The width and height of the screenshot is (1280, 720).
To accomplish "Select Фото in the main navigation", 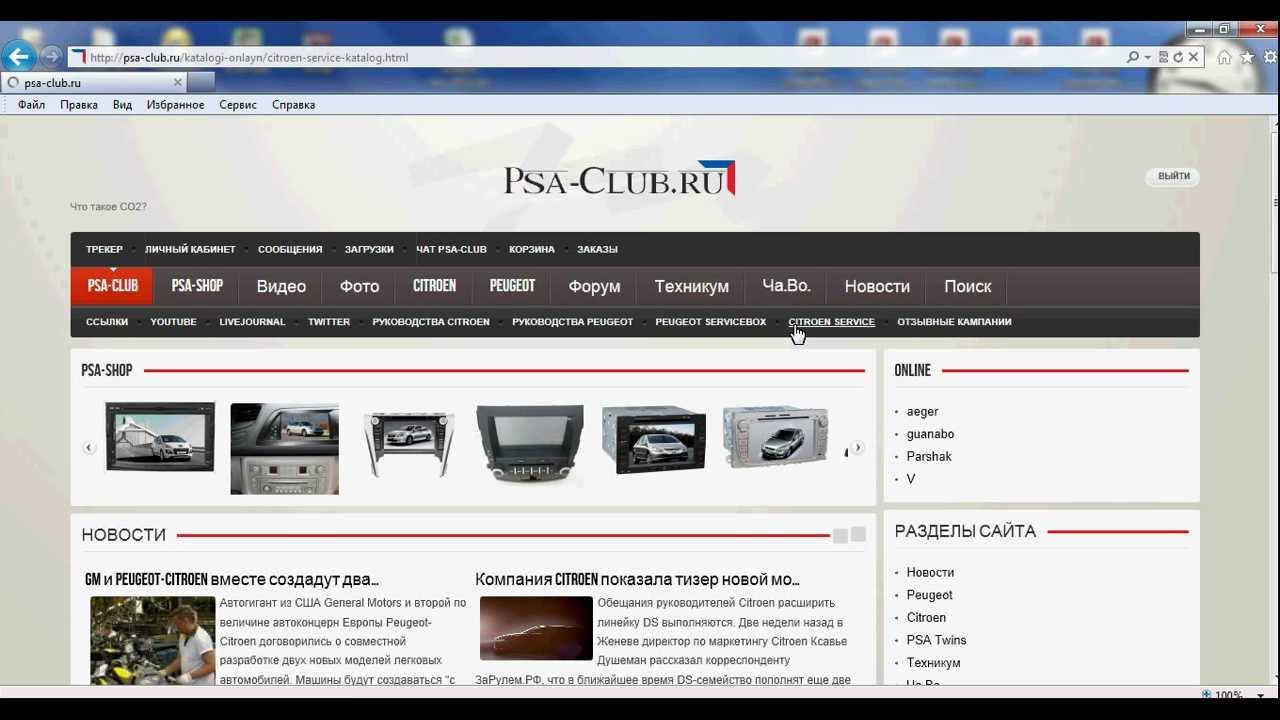I will (x=359, y=286).
